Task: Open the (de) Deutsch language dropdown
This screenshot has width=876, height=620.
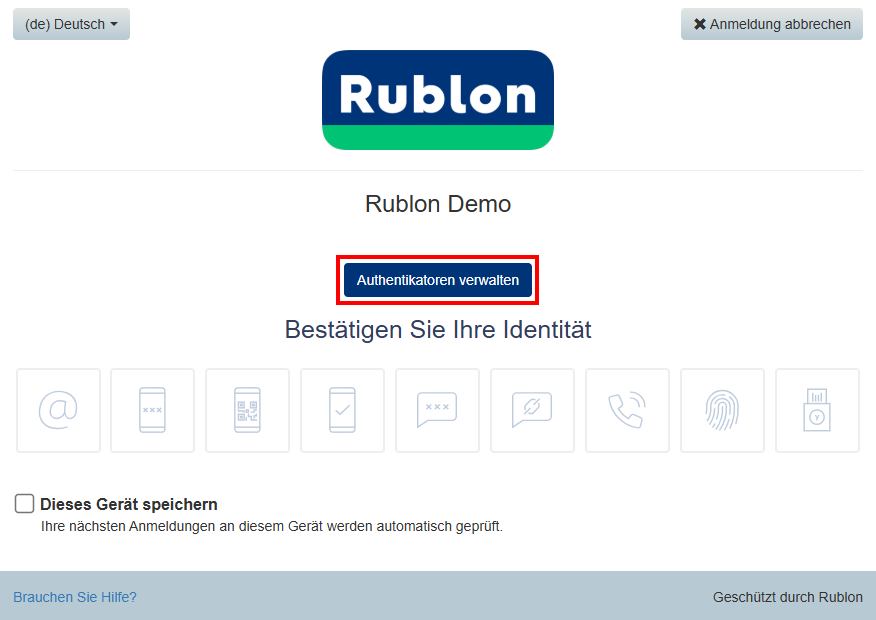Action: [x=71, y=24]
